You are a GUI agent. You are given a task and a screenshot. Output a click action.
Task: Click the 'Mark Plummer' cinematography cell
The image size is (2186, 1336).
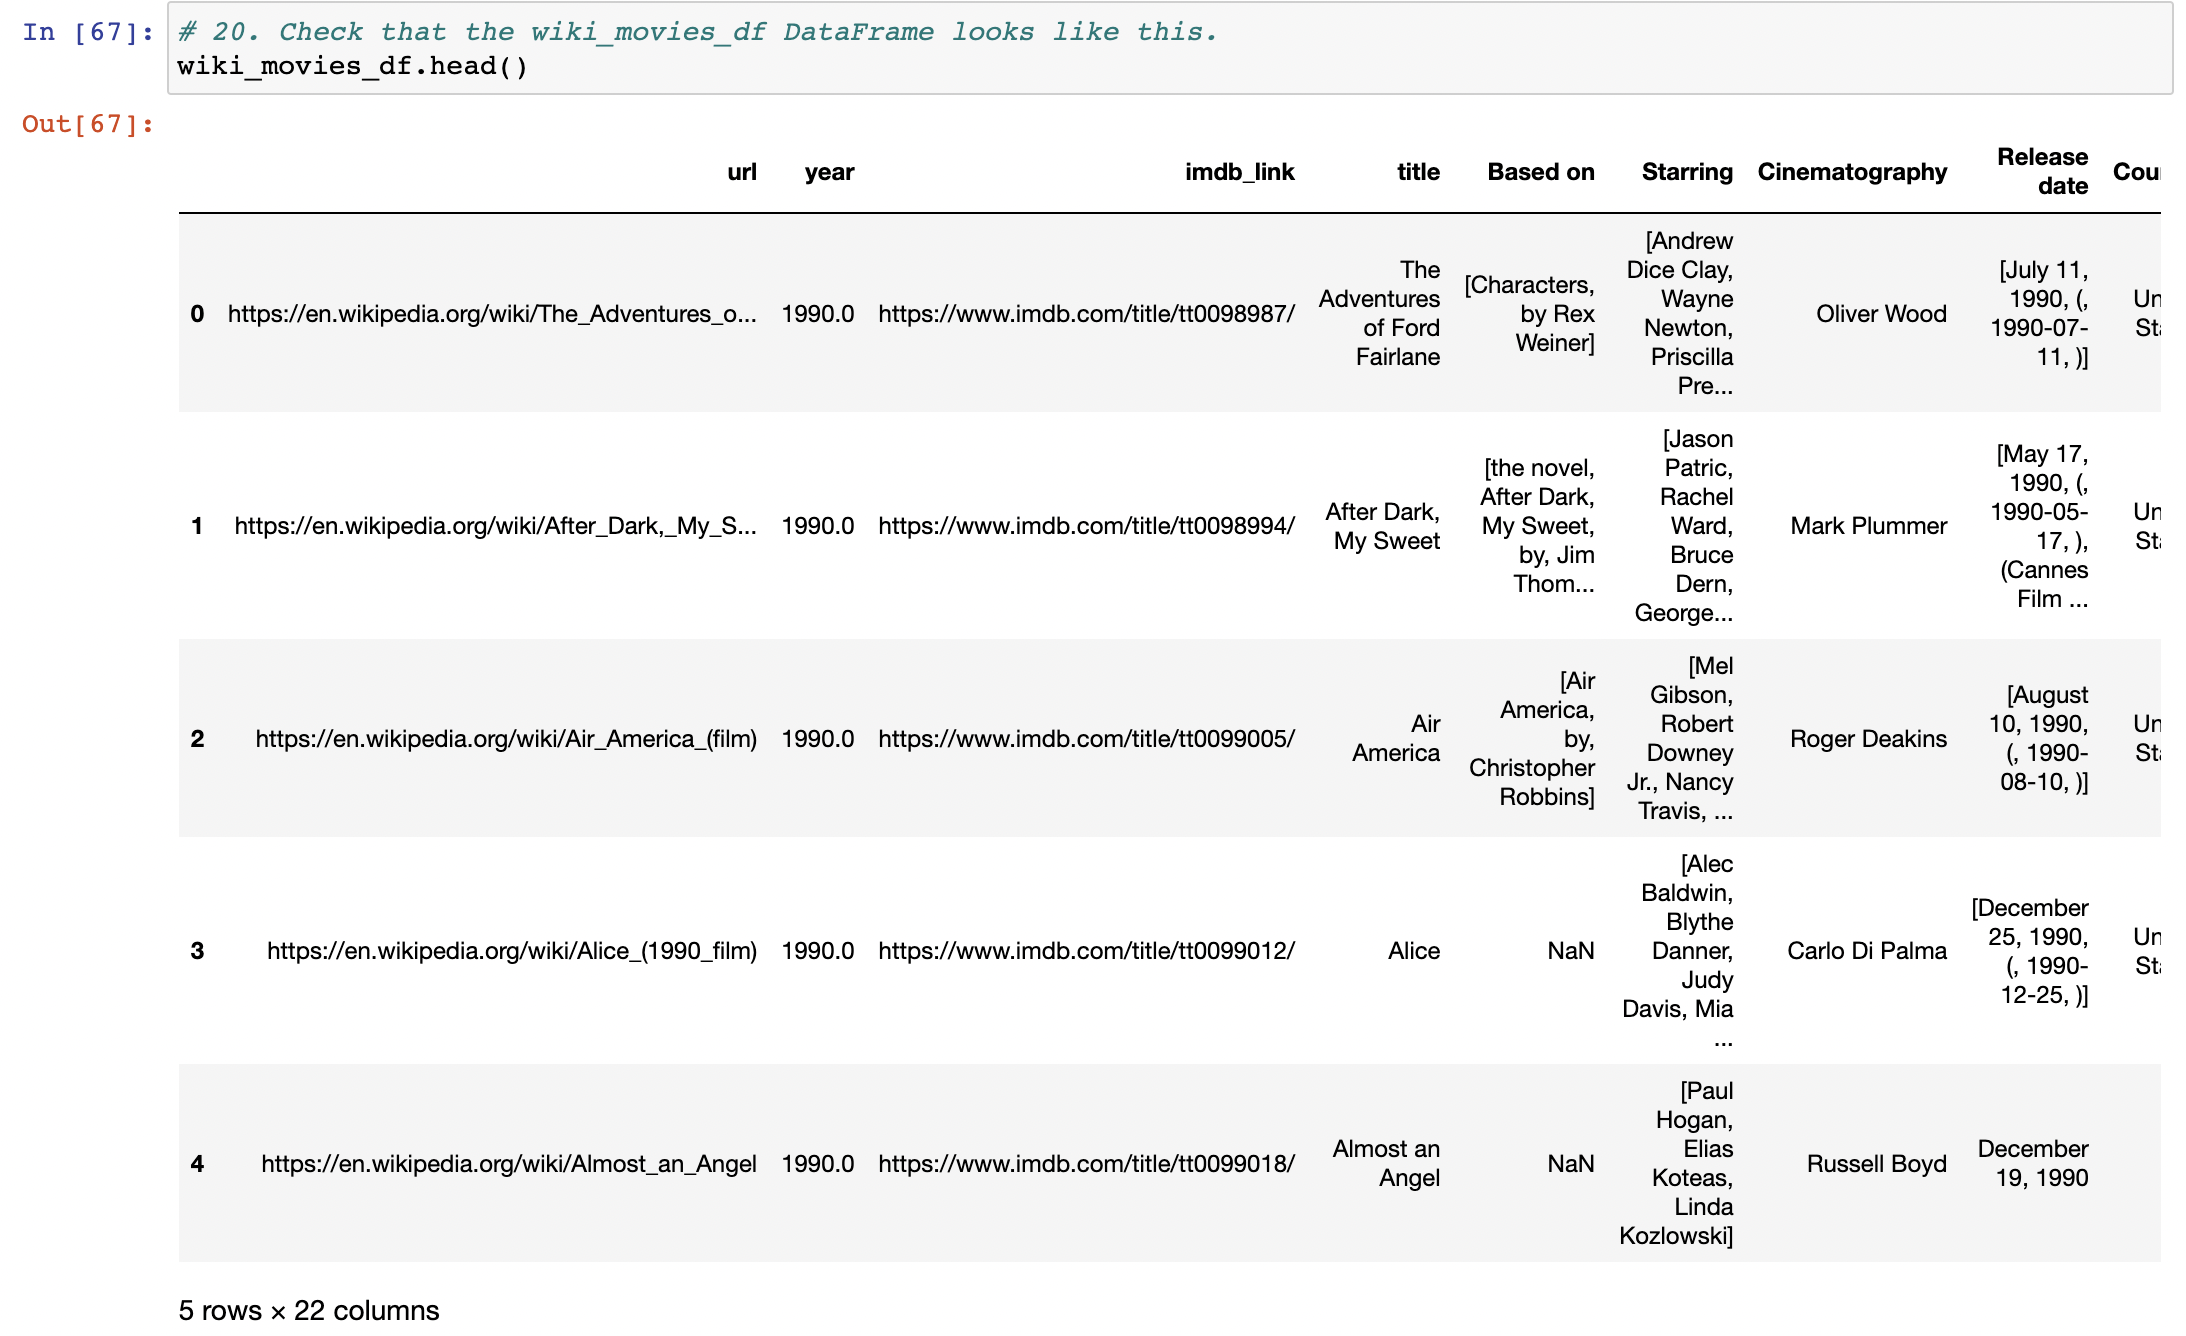click(x=1869, y=526)
